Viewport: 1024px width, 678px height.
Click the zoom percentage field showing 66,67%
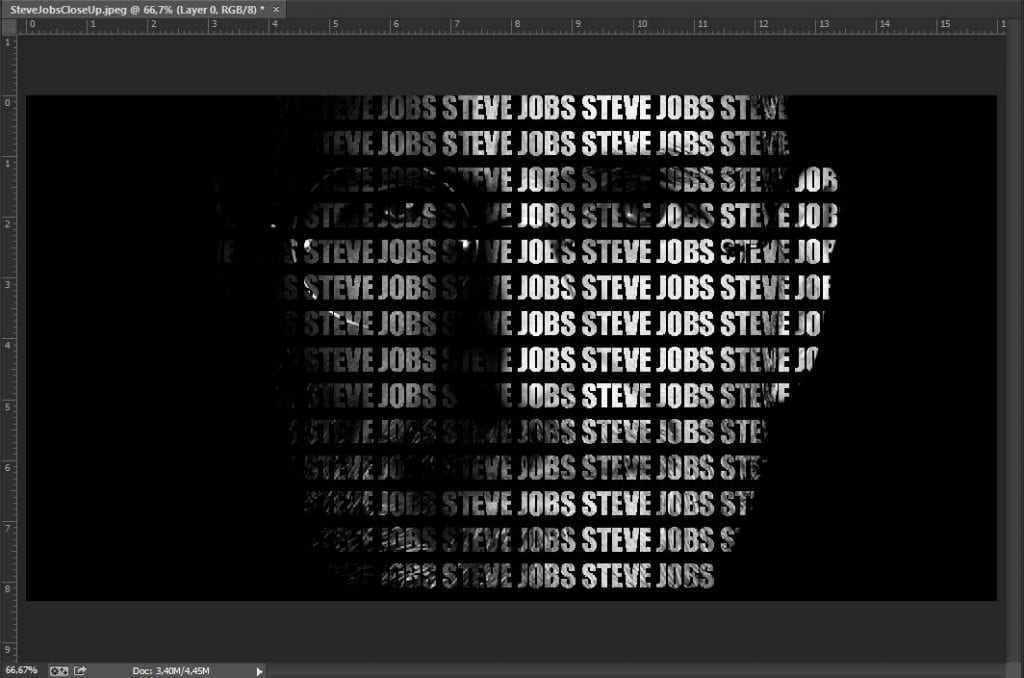point(22,670)
